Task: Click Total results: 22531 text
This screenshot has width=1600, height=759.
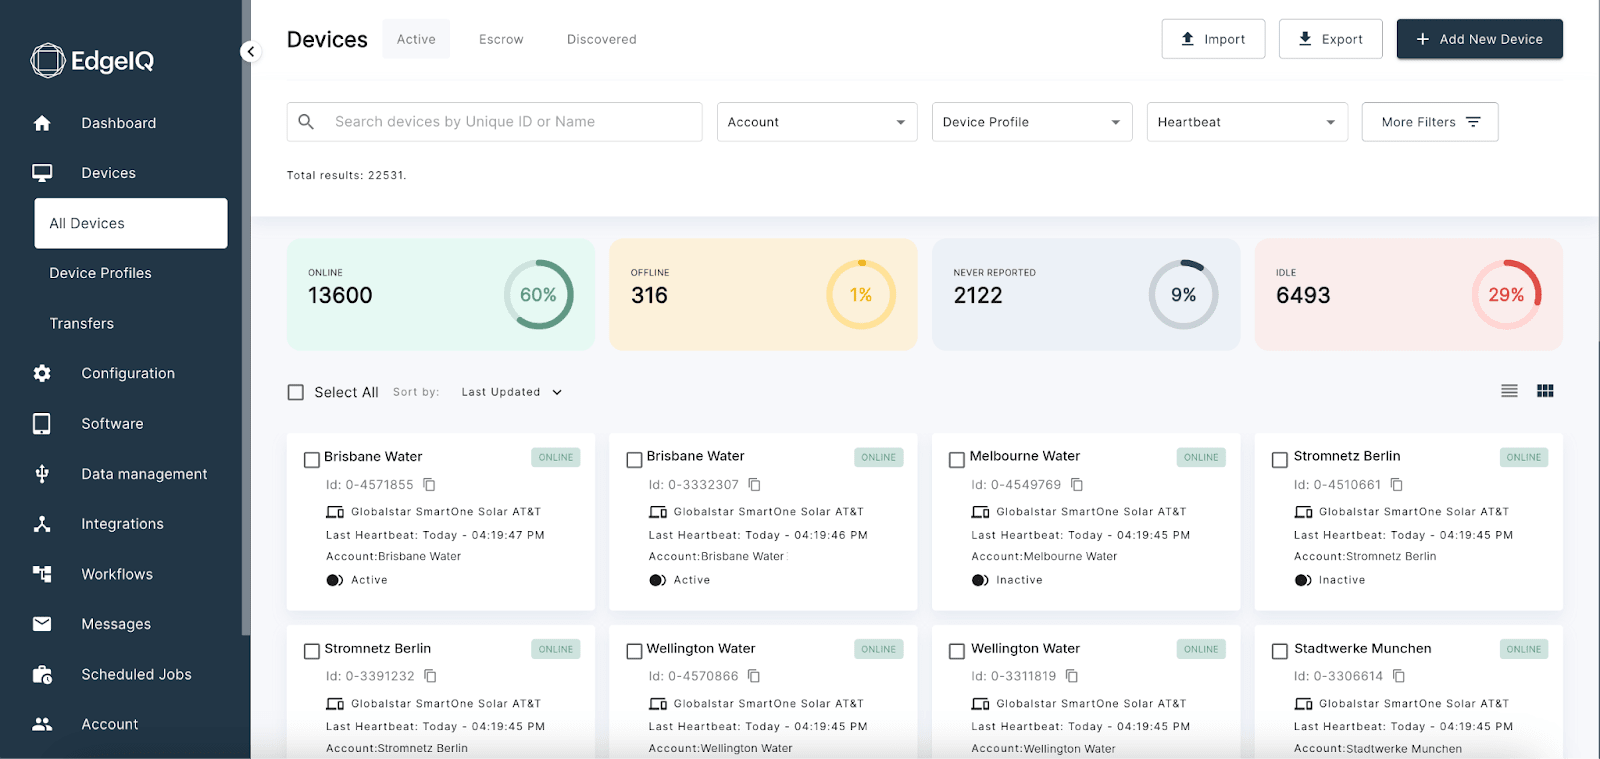Action: click(347, 175)
